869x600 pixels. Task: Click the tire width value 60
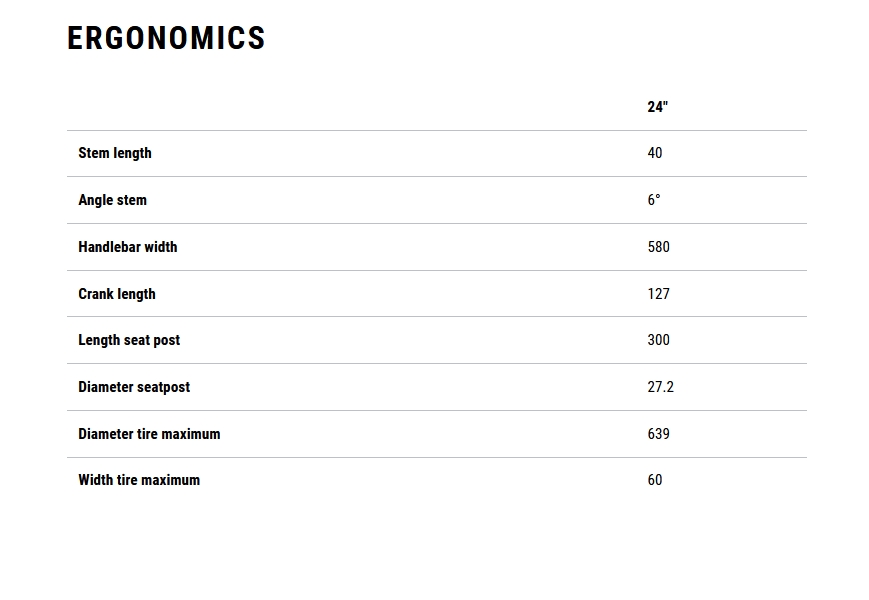(x=655, y=480)
